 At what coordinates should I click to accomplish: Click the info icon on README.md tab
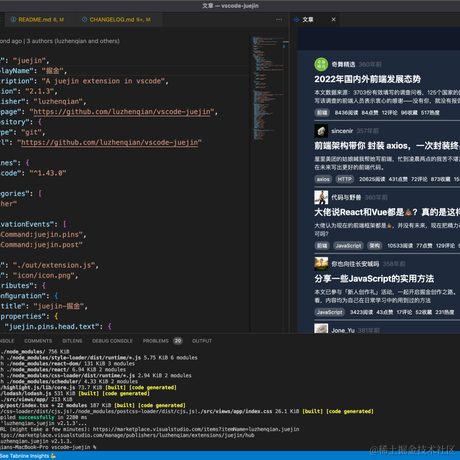pyautogui.click(x=13, y=20)
